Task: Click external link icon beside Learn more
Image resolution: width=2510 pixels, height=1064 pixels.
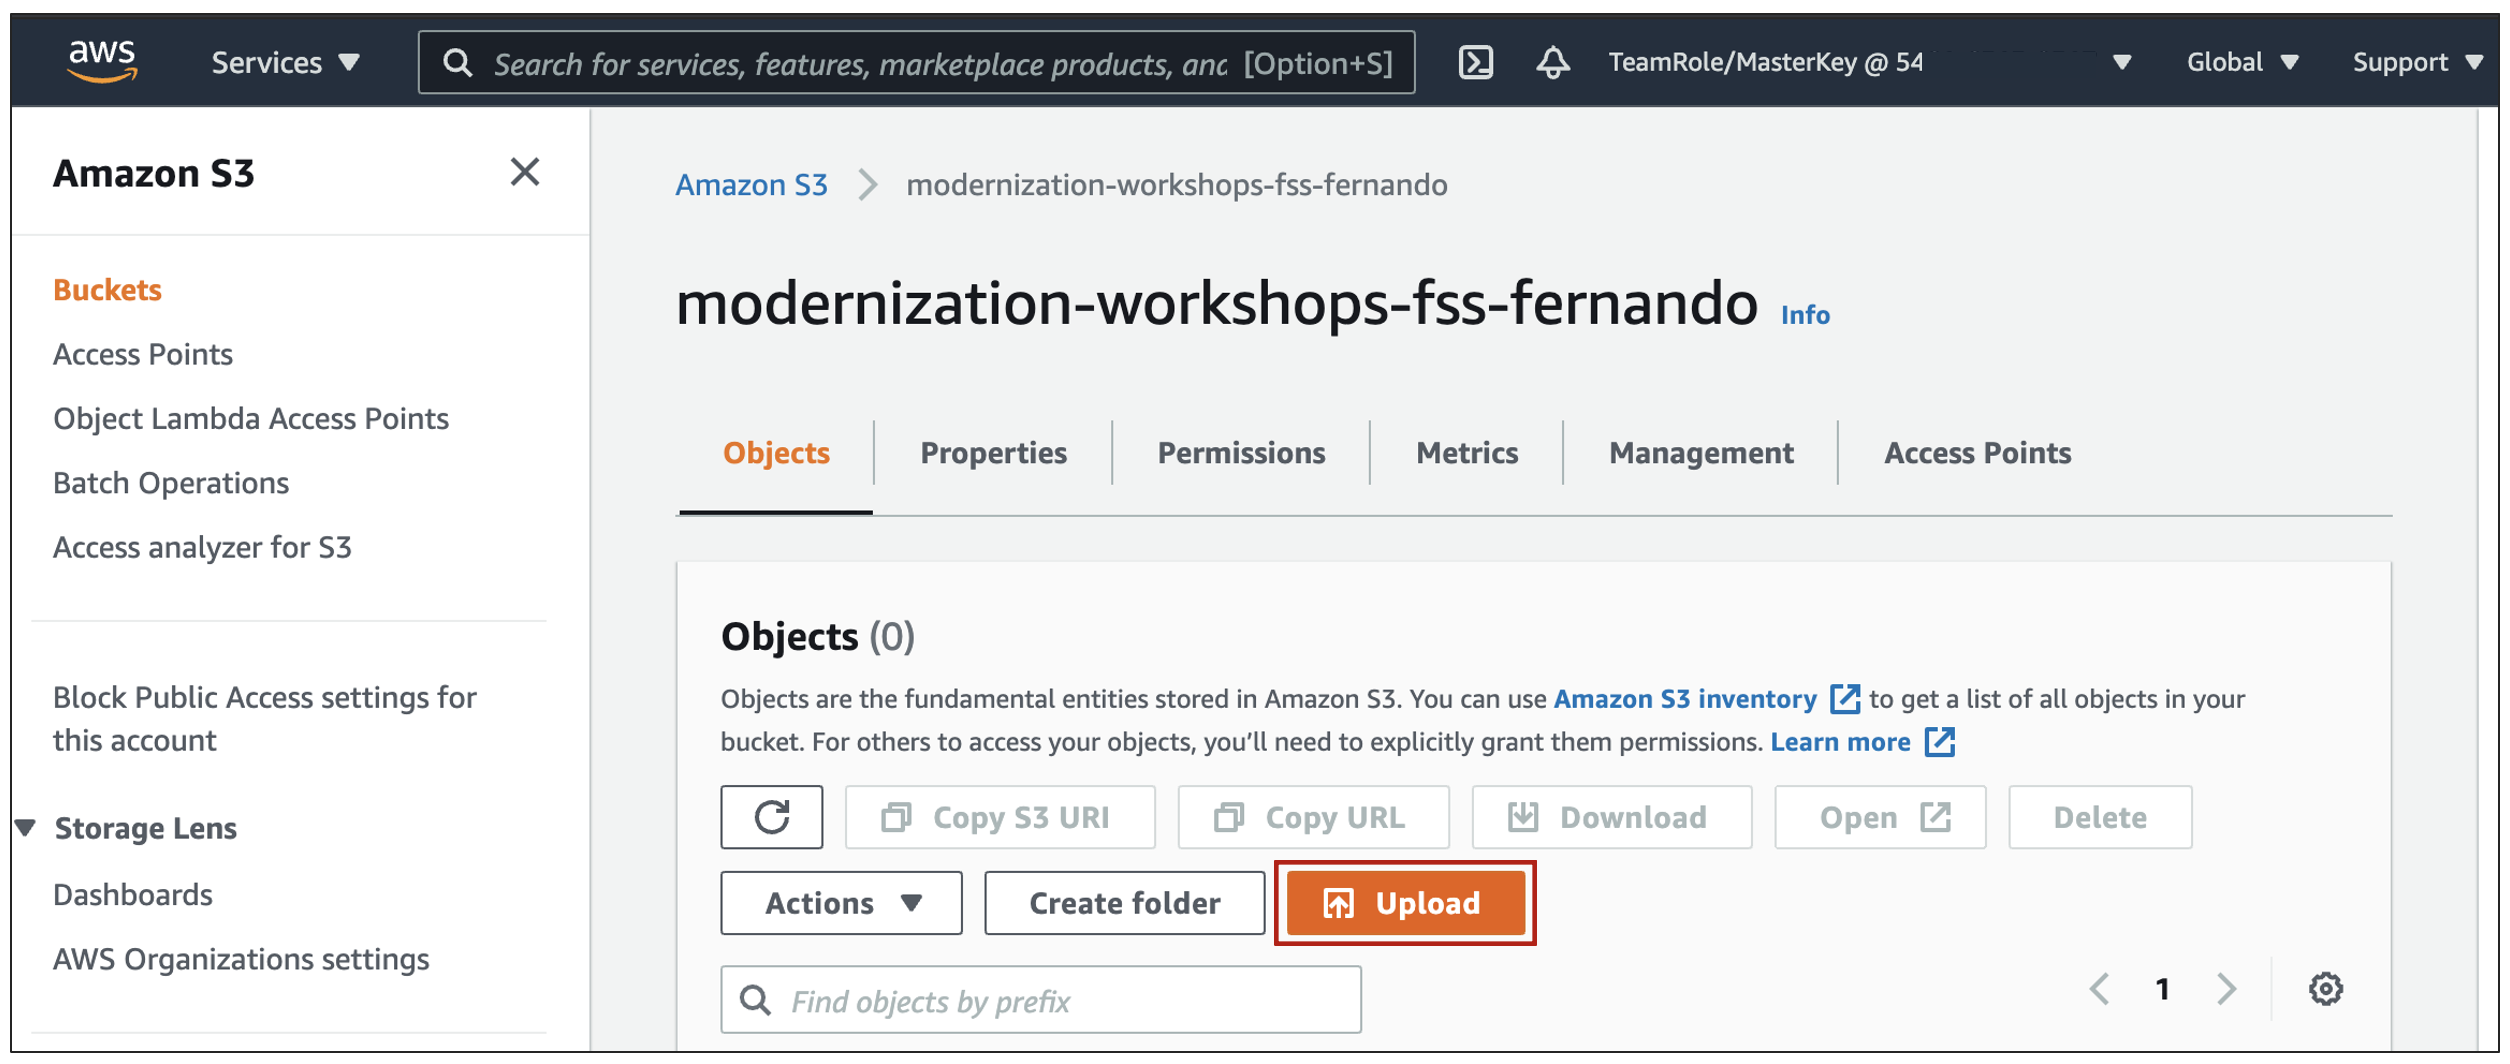Action: [1940, 743]
